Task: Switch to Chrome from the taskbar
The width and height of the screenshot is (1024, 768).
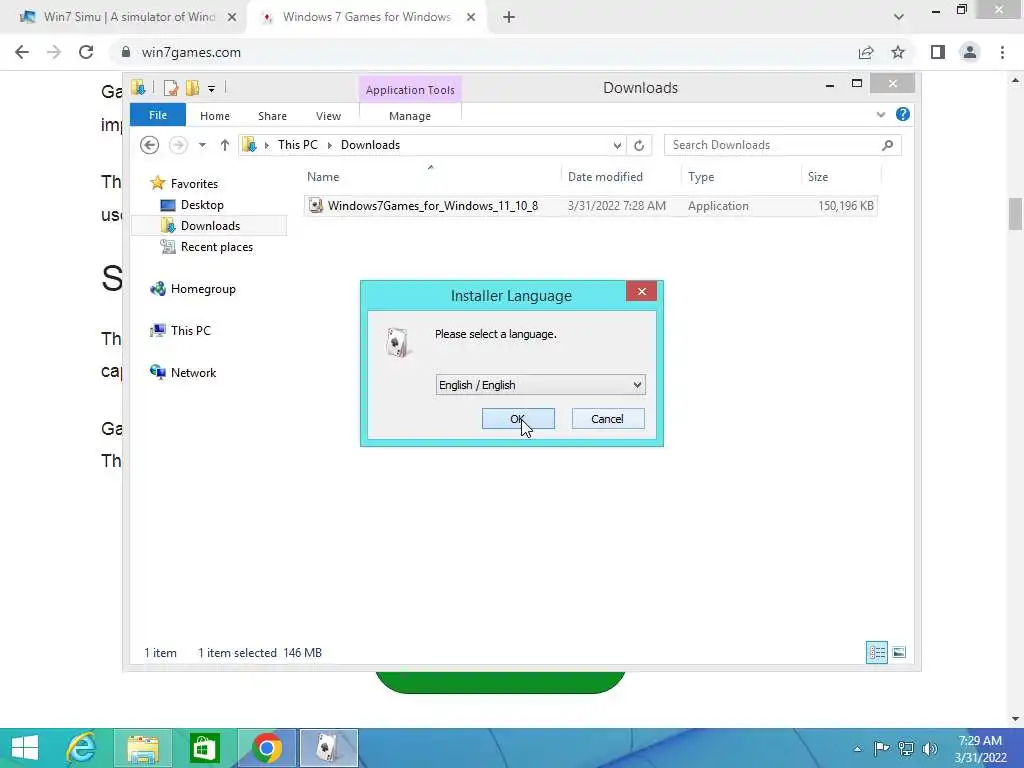Action: (x=266, y=748)
